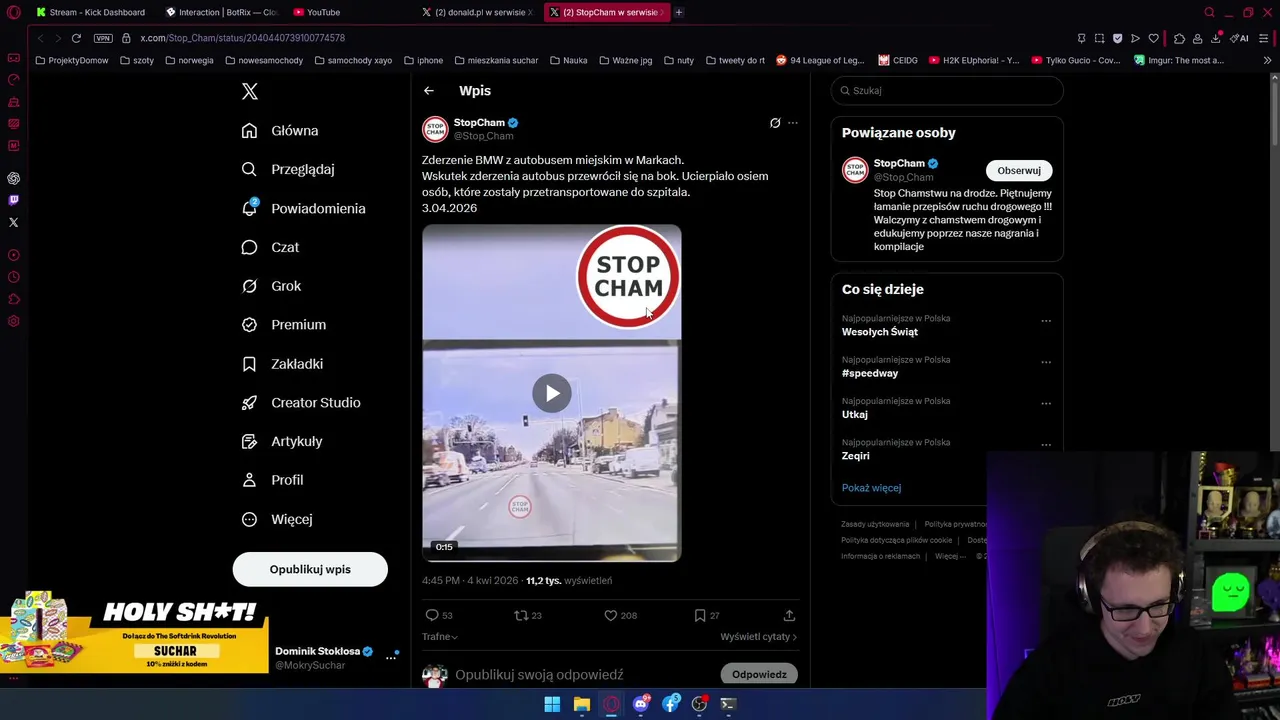The height and width of the screenshot is (720, 1280).
Task: Open Grok from the navigation
Action: (271, 286)
